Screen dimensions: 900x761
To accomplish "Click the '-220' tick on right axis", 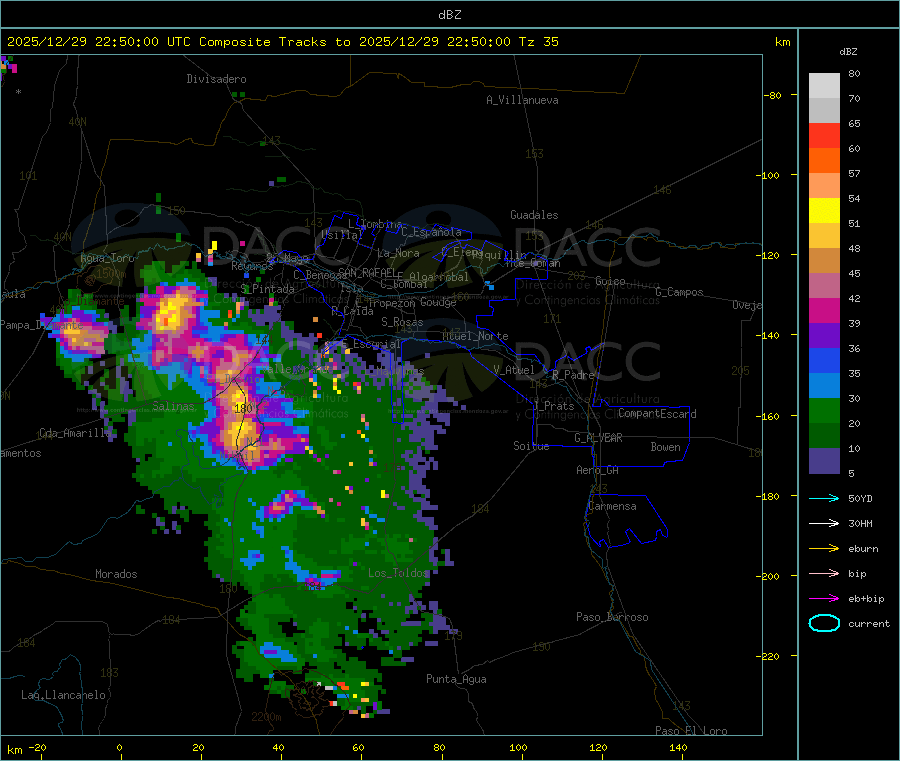I will [x=770, y=656].
